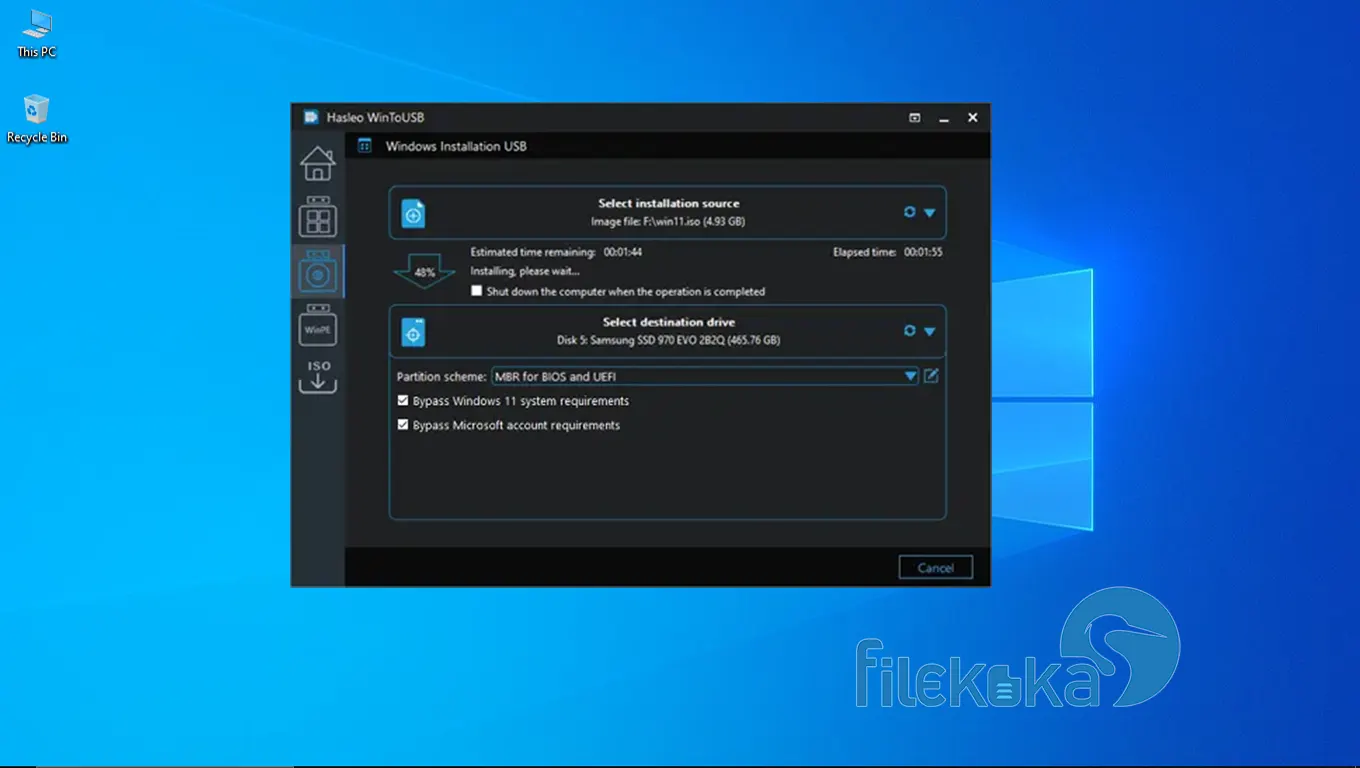This screenshot has width=1360, height=768.
Task: Open the title bar menu icon
Action: pyautogui.click(x=914, y=117)
